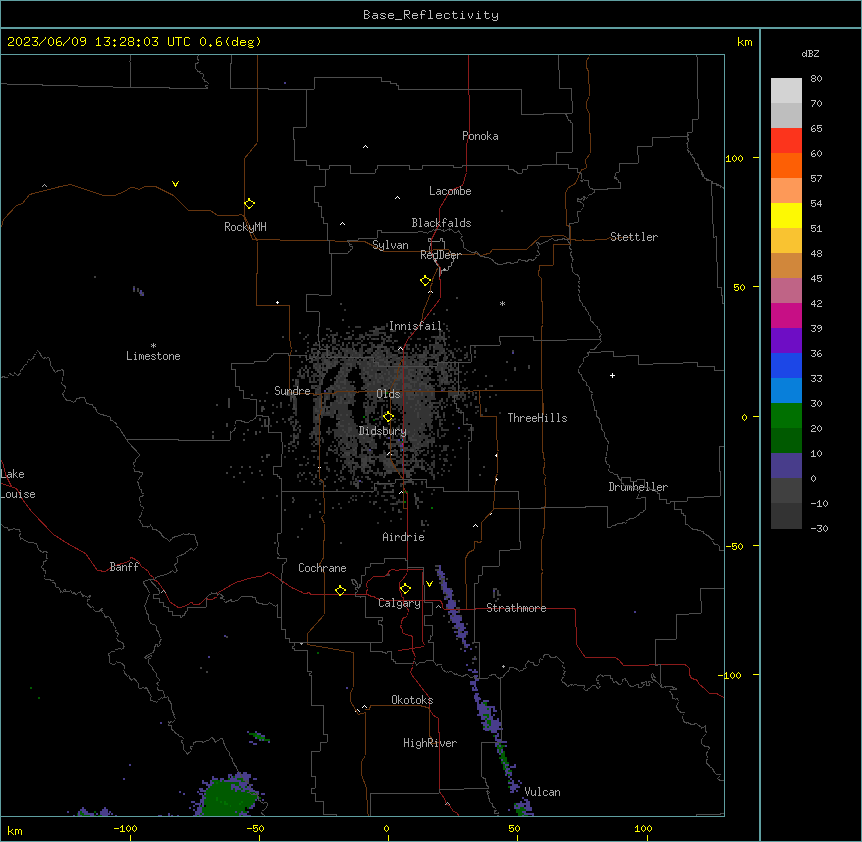This screenshot has width=862, height=842.
Task: Click the white asterisk east of Innisfail
Action: (x=502, y=303)
